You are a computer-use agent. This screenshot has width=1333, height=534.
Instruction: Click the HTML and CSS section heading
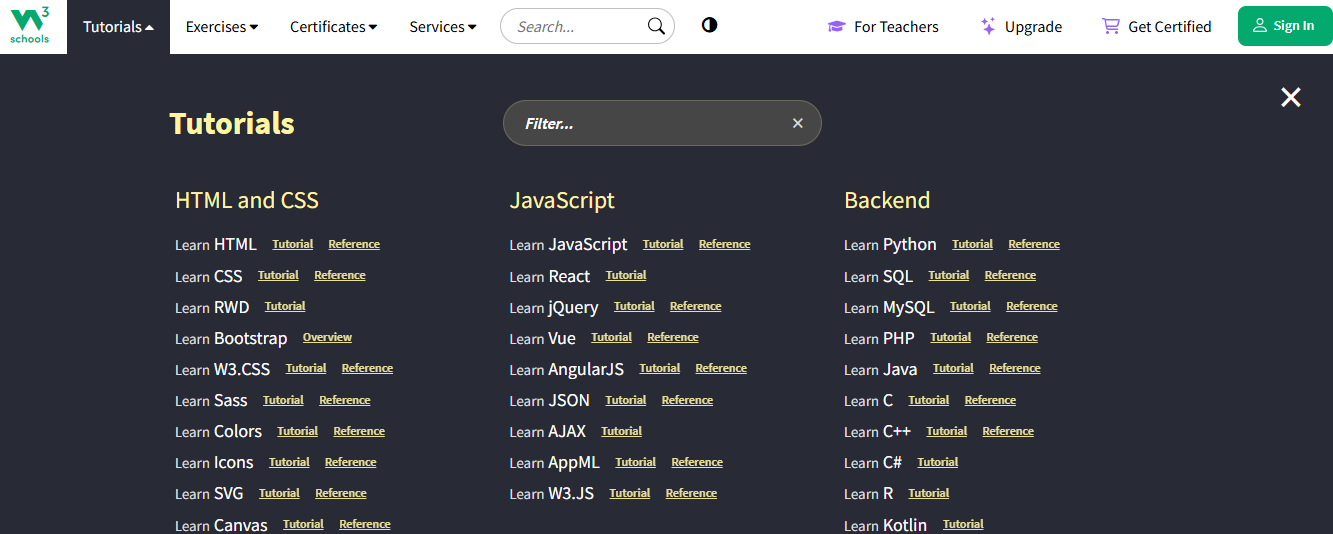tap(247, 200)
